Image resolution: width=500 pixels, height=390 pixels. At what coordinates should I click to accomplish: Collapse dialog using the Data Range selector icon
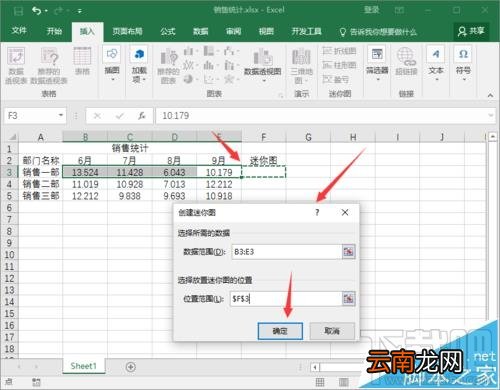point(348,252)
